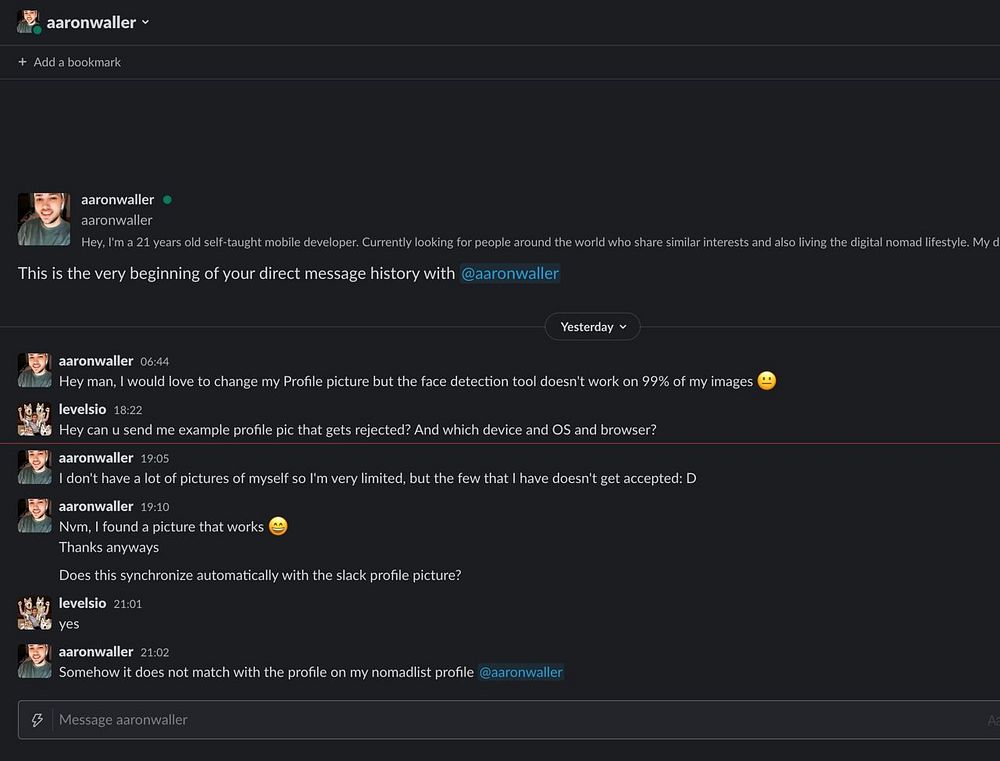Focus the Message aaronwaller input field
The image size is (1000, 761).
(x=500, y=720)
